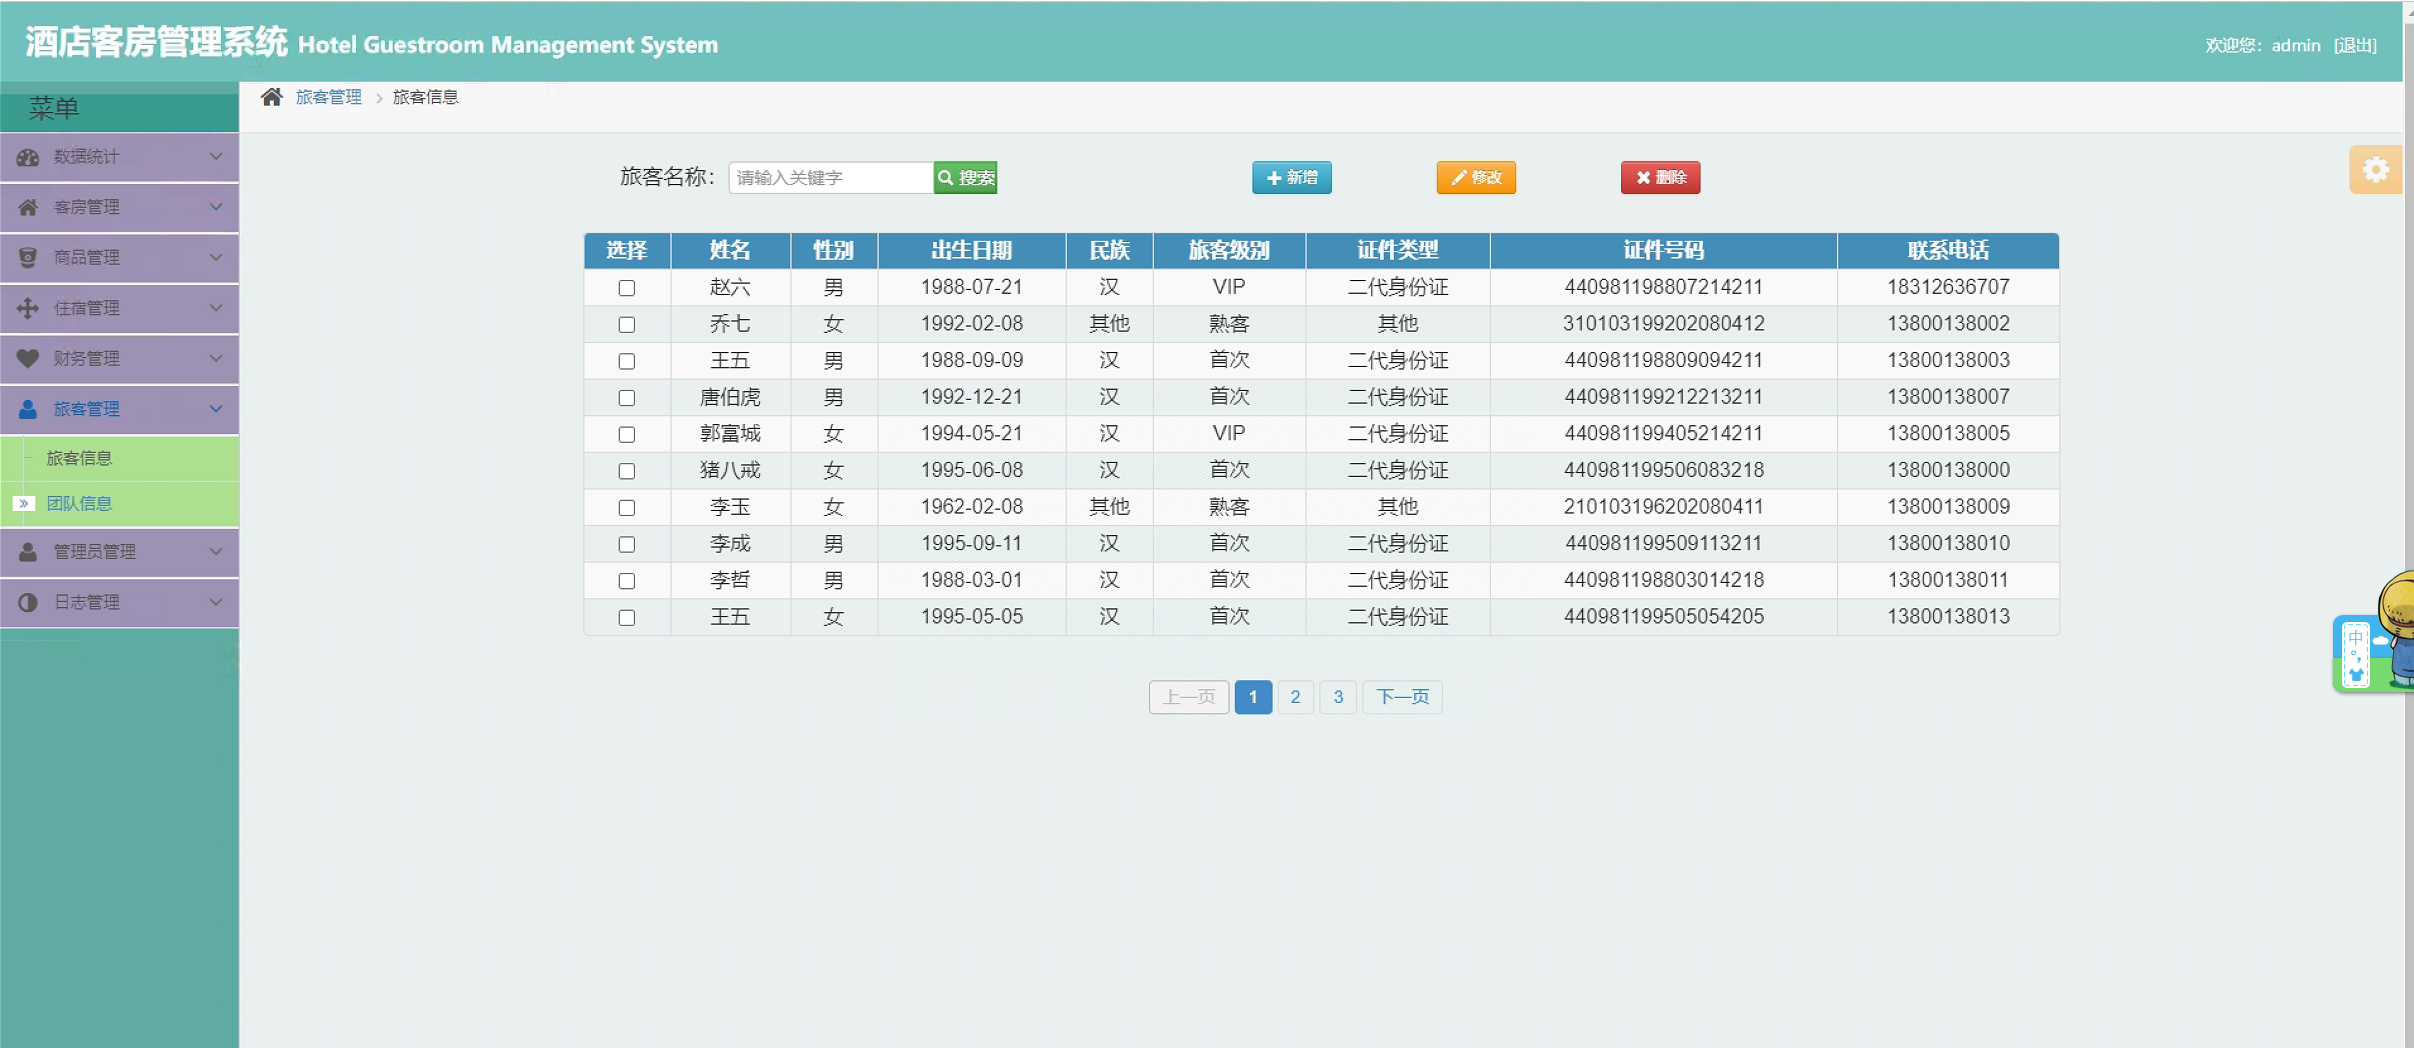Image resolution: width=2414 pixels, height=1048 pixels.
Task: Expand the 日志管理 chevron arrow
Action: [x=215, y=602]
